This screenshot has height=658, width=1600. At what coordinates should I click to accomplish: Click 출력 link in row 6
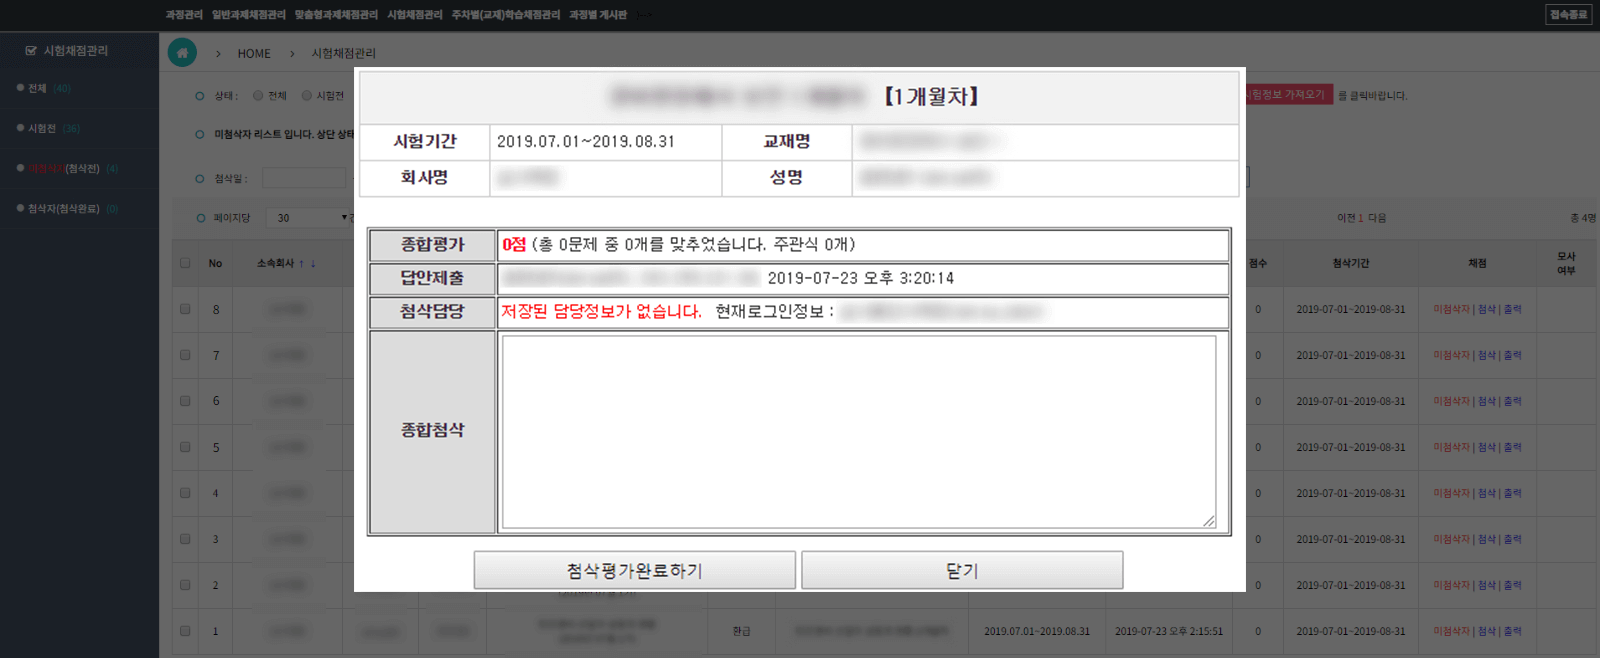(1512, 402)
